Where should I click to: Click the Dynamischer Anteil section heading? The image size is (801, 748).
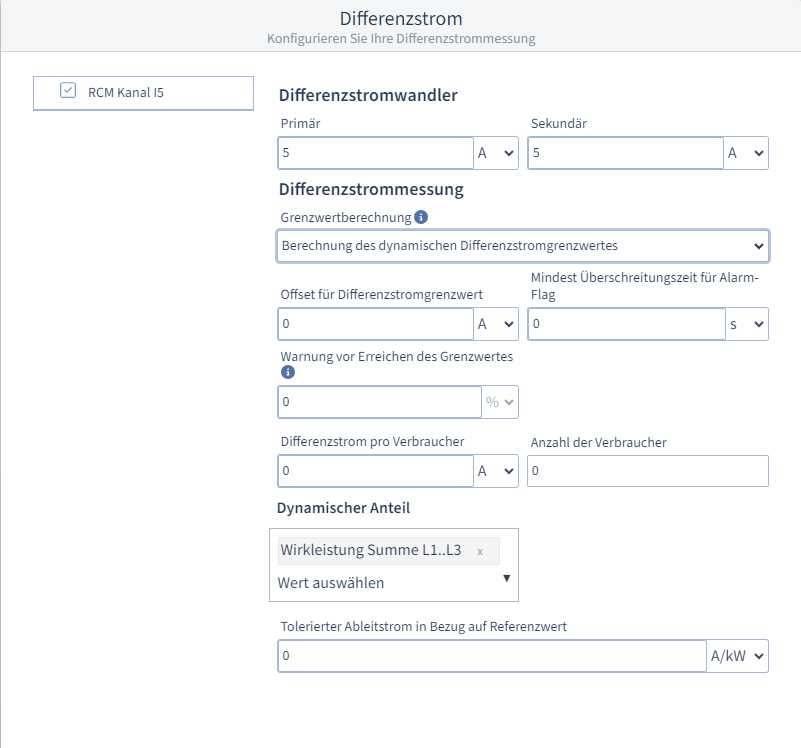click(343, 508)
